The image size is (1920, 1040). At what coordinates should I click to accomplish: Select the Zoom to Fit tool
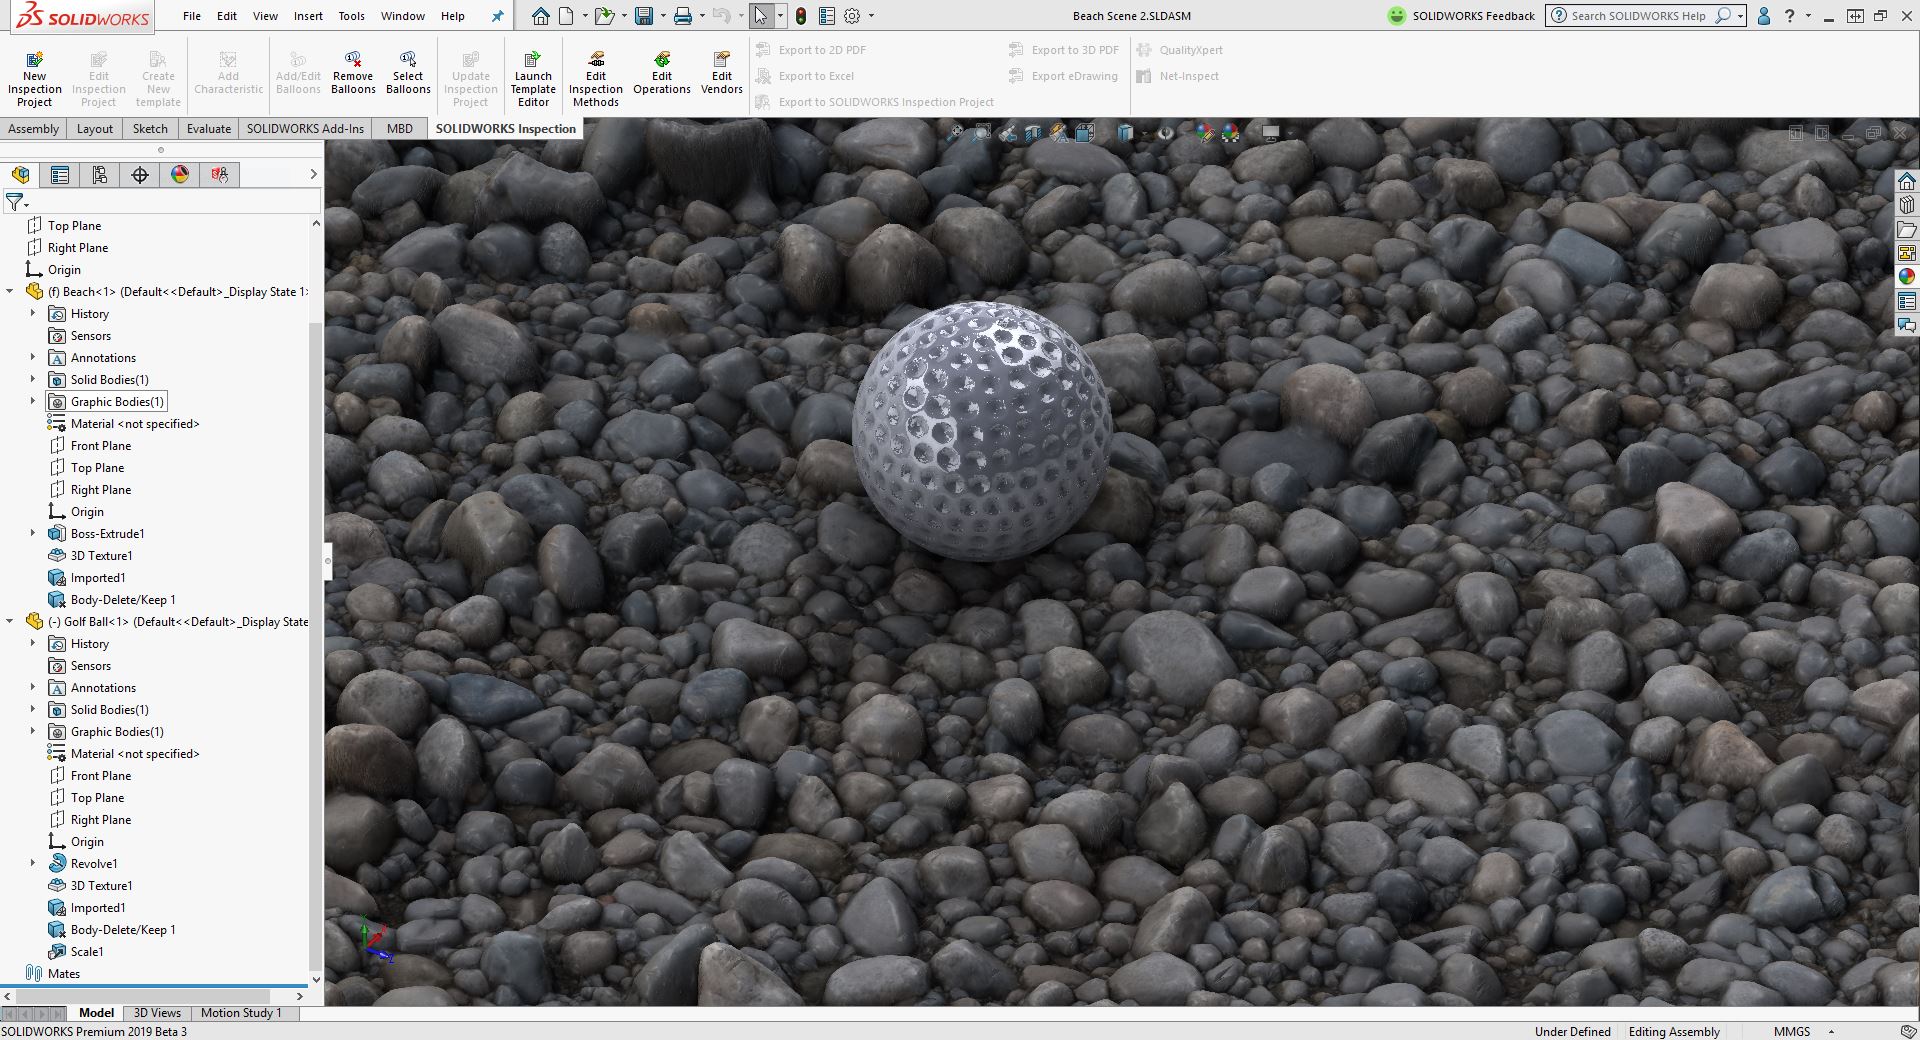pos(956,132)
